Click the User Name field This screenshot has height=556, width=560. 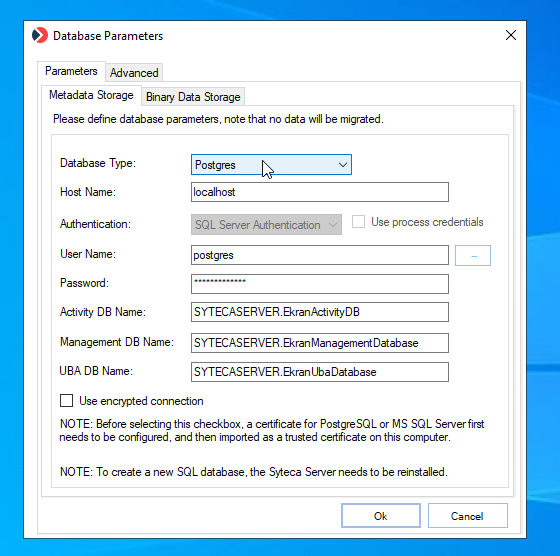[x=320, y=255]
